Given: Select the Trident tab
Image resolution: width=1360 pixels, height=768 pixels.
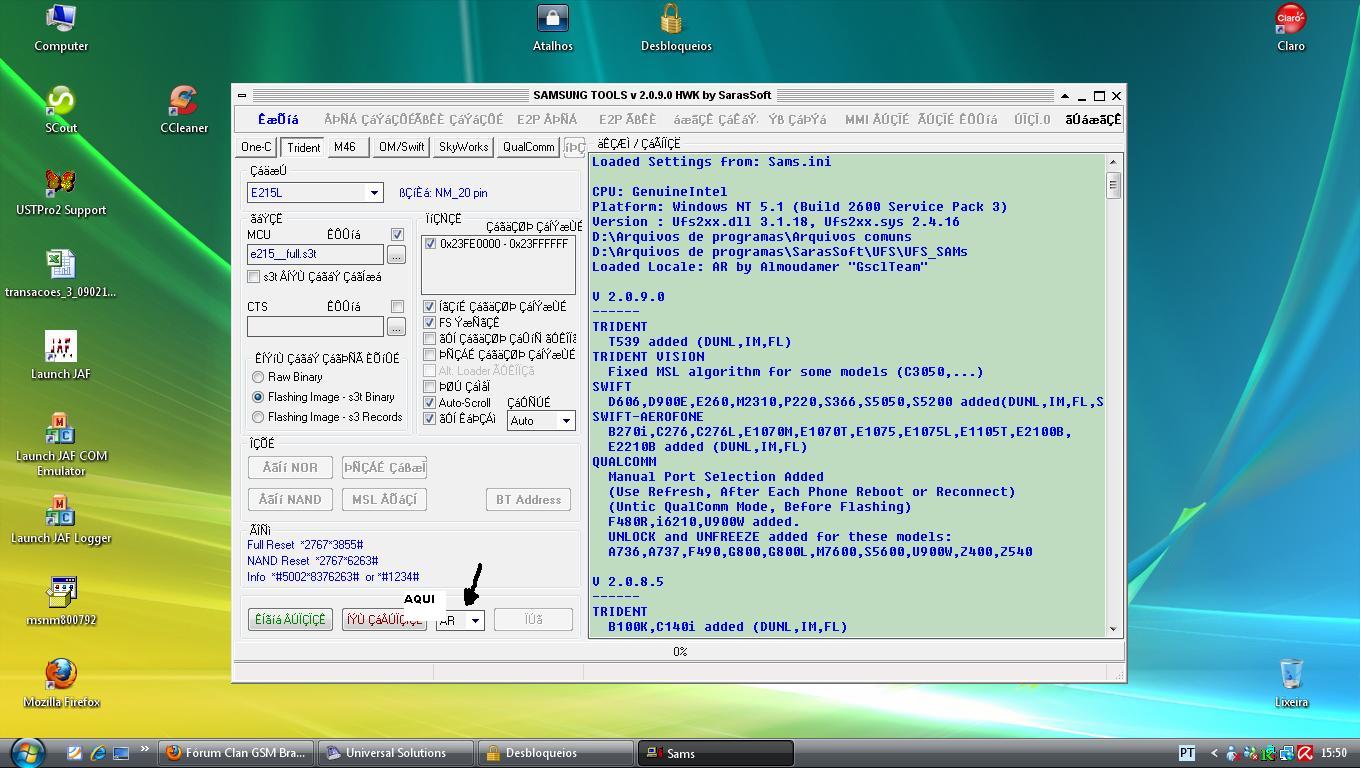Looking at the screenshot, I should (303, 147).
